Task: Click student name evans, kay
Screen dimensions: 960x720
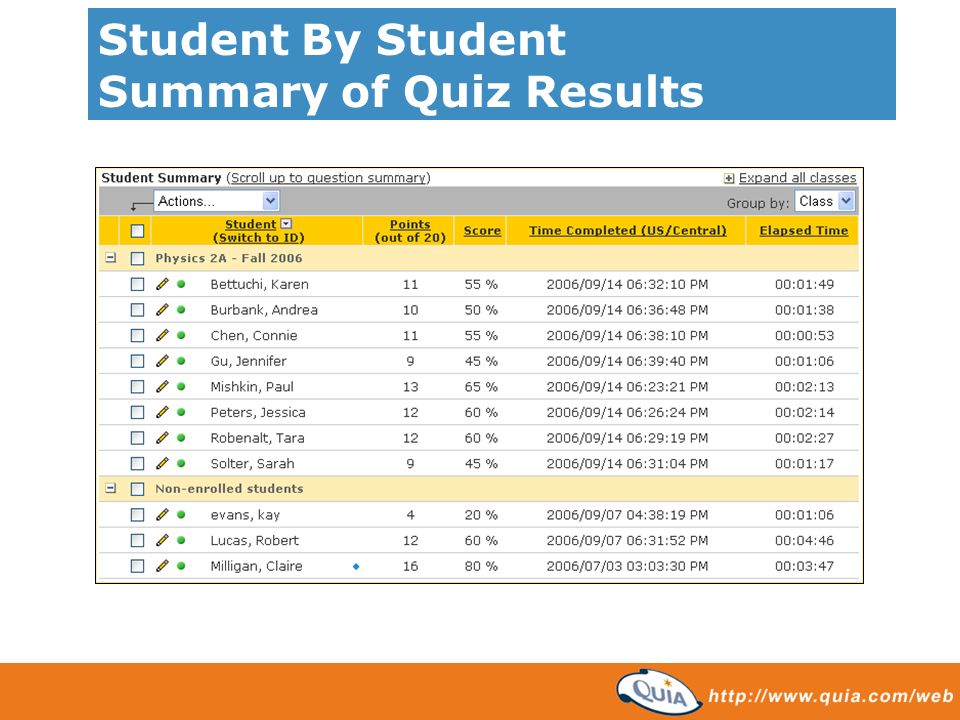Action: [245, 515]
